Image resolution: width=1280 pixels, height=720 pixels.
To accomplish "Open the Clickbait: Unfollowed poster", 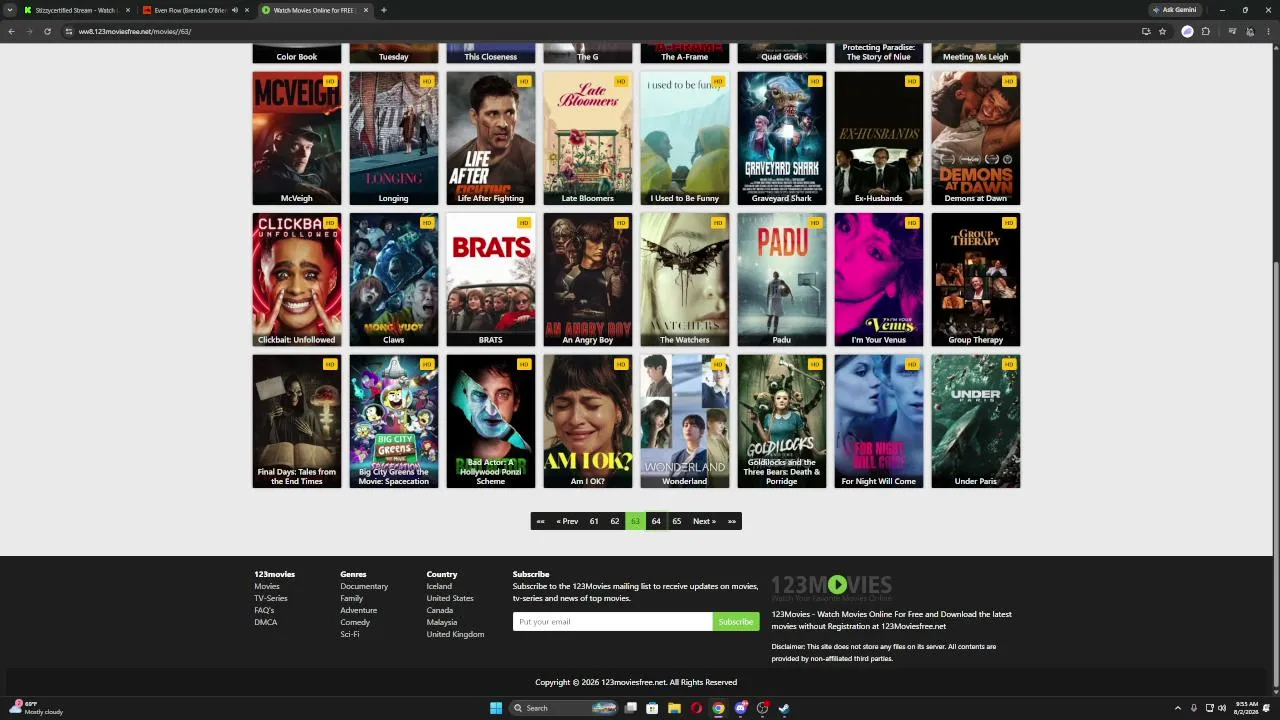I will point(297,280).
